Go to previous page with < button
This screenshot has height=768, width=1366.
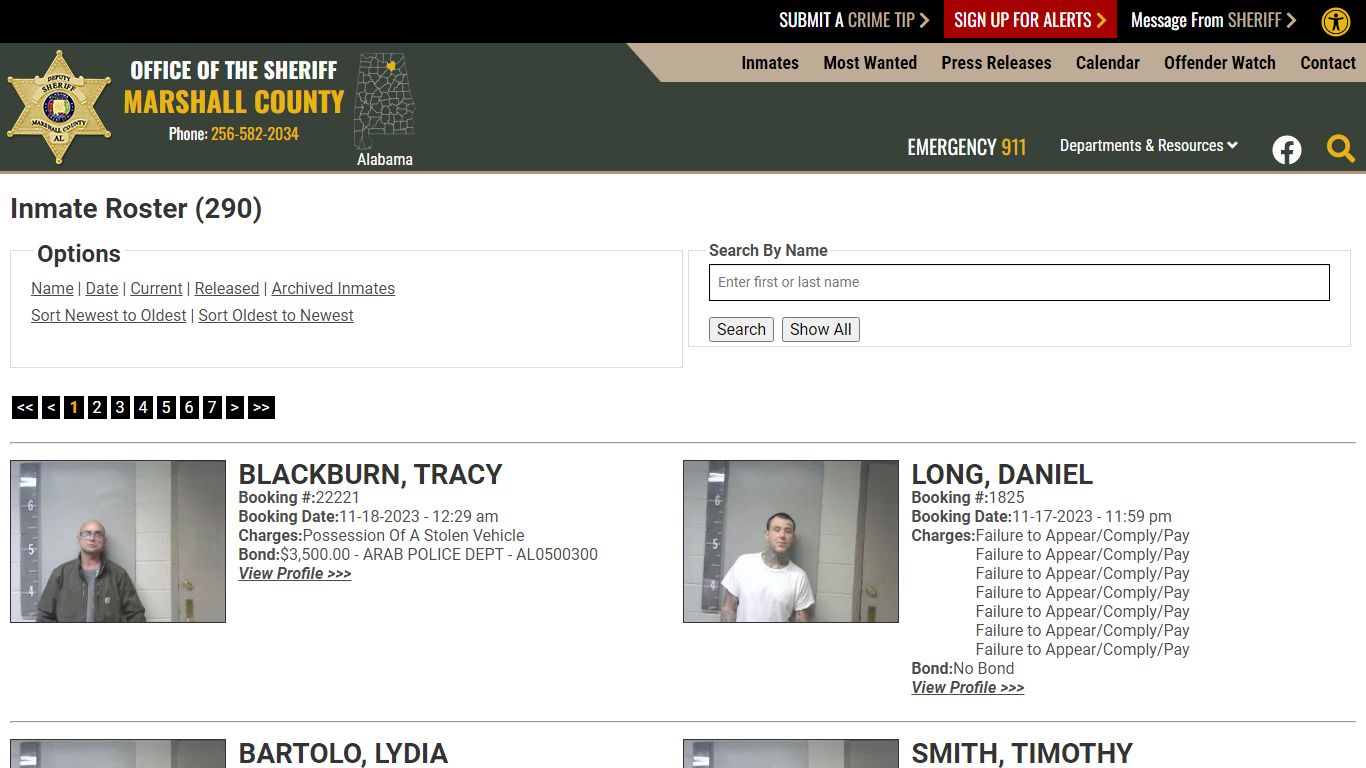(51, 407)
